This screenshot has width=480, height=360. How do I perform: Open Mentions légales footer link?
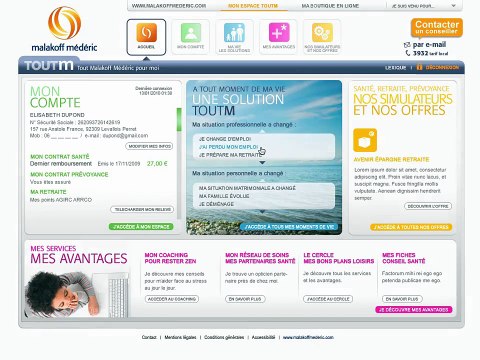click(180, 337)
